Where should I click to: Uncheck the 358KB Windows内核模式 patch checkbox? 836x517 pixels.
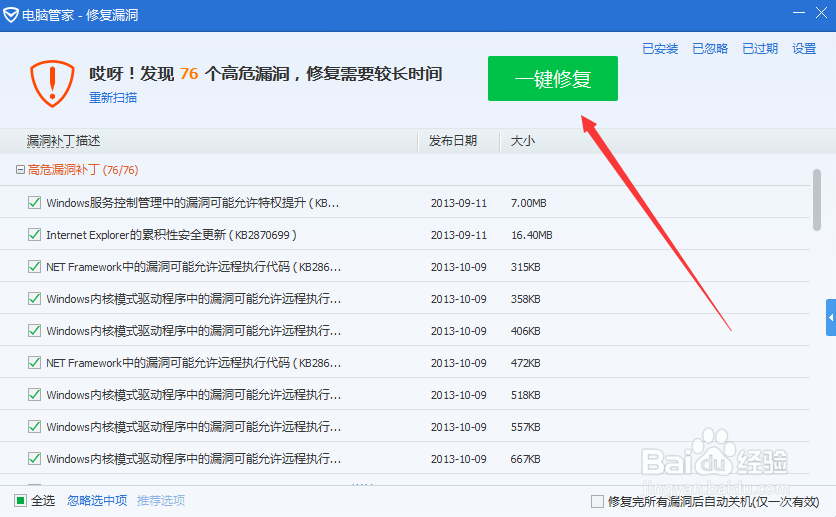tap(34, 298)
